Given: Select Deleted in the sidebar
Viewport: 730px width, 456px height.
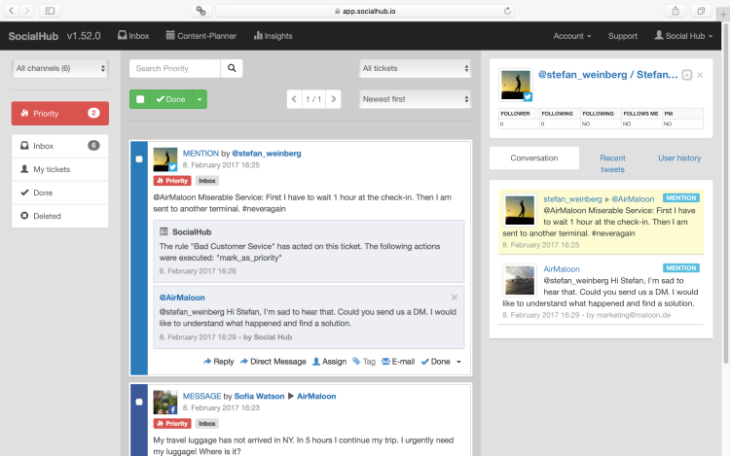Looking at the screenshot, I should pos(60,216).
